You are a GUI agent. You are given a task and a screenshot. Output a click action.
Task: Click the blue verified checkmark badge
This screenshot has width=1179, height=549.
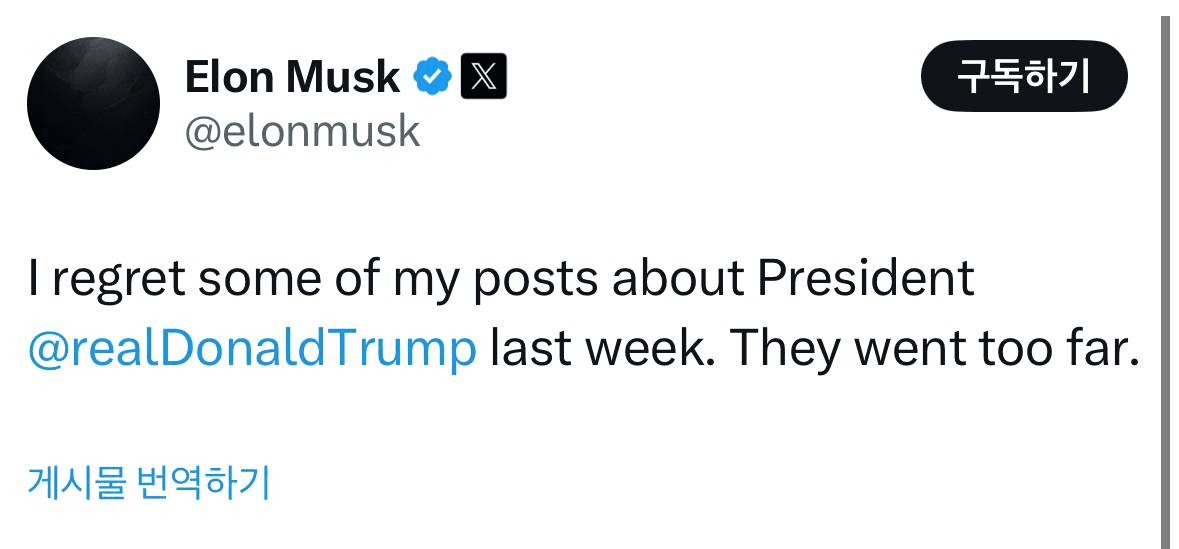click(x=432, y=77)
